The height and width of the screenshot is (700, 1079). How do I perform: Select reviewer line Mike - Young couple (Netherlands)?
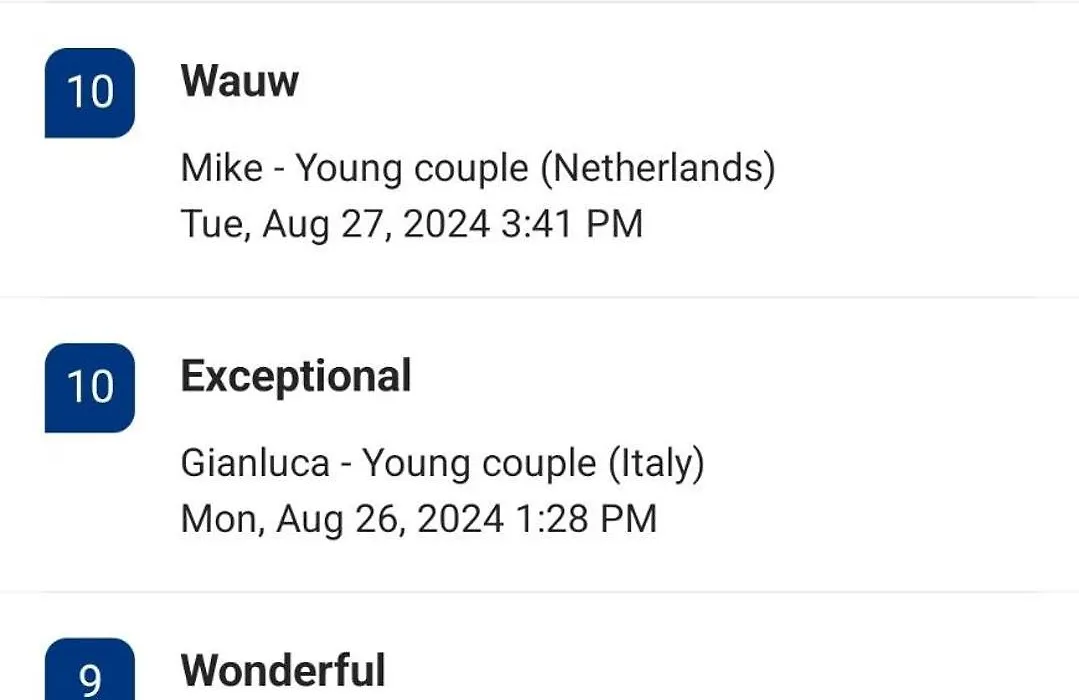pos(478,169)
